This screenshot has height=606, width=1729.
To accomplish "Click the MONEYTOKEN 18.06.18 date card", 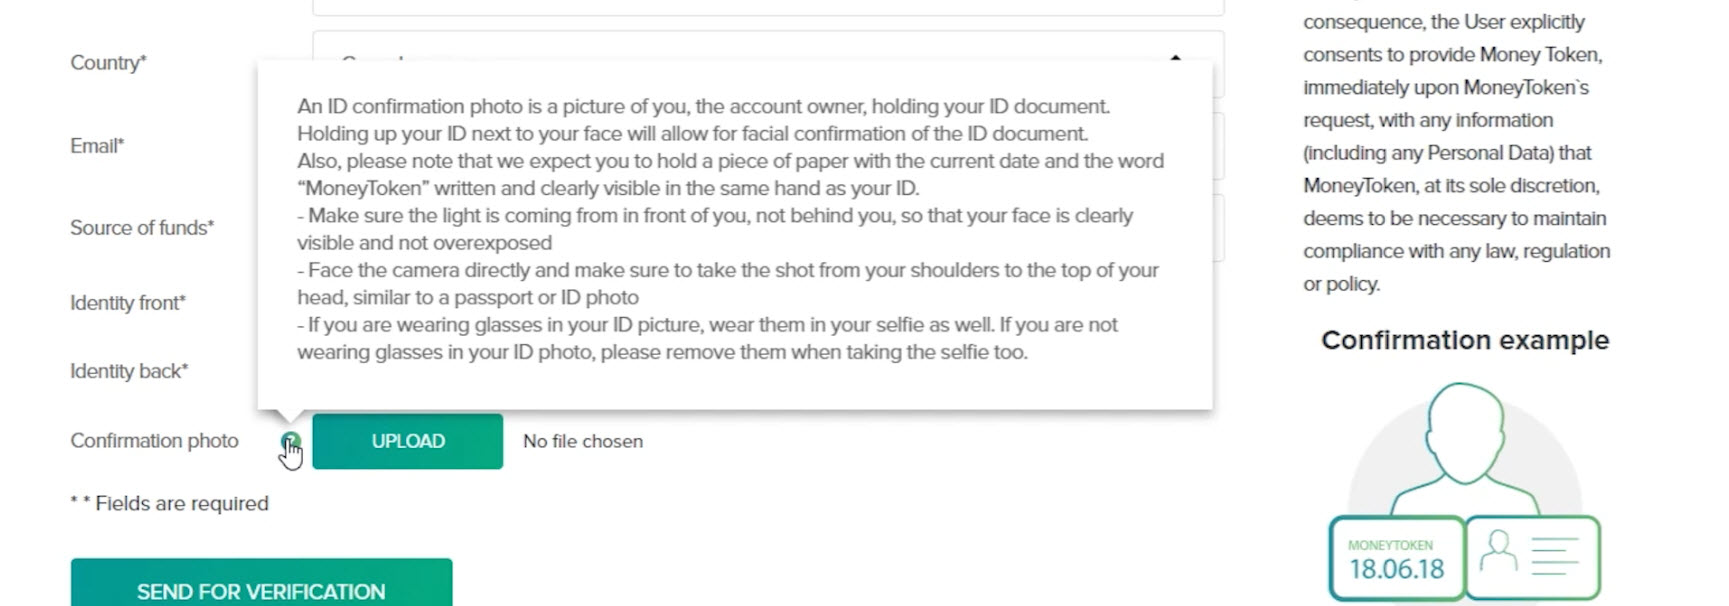I will point(1397,557).
